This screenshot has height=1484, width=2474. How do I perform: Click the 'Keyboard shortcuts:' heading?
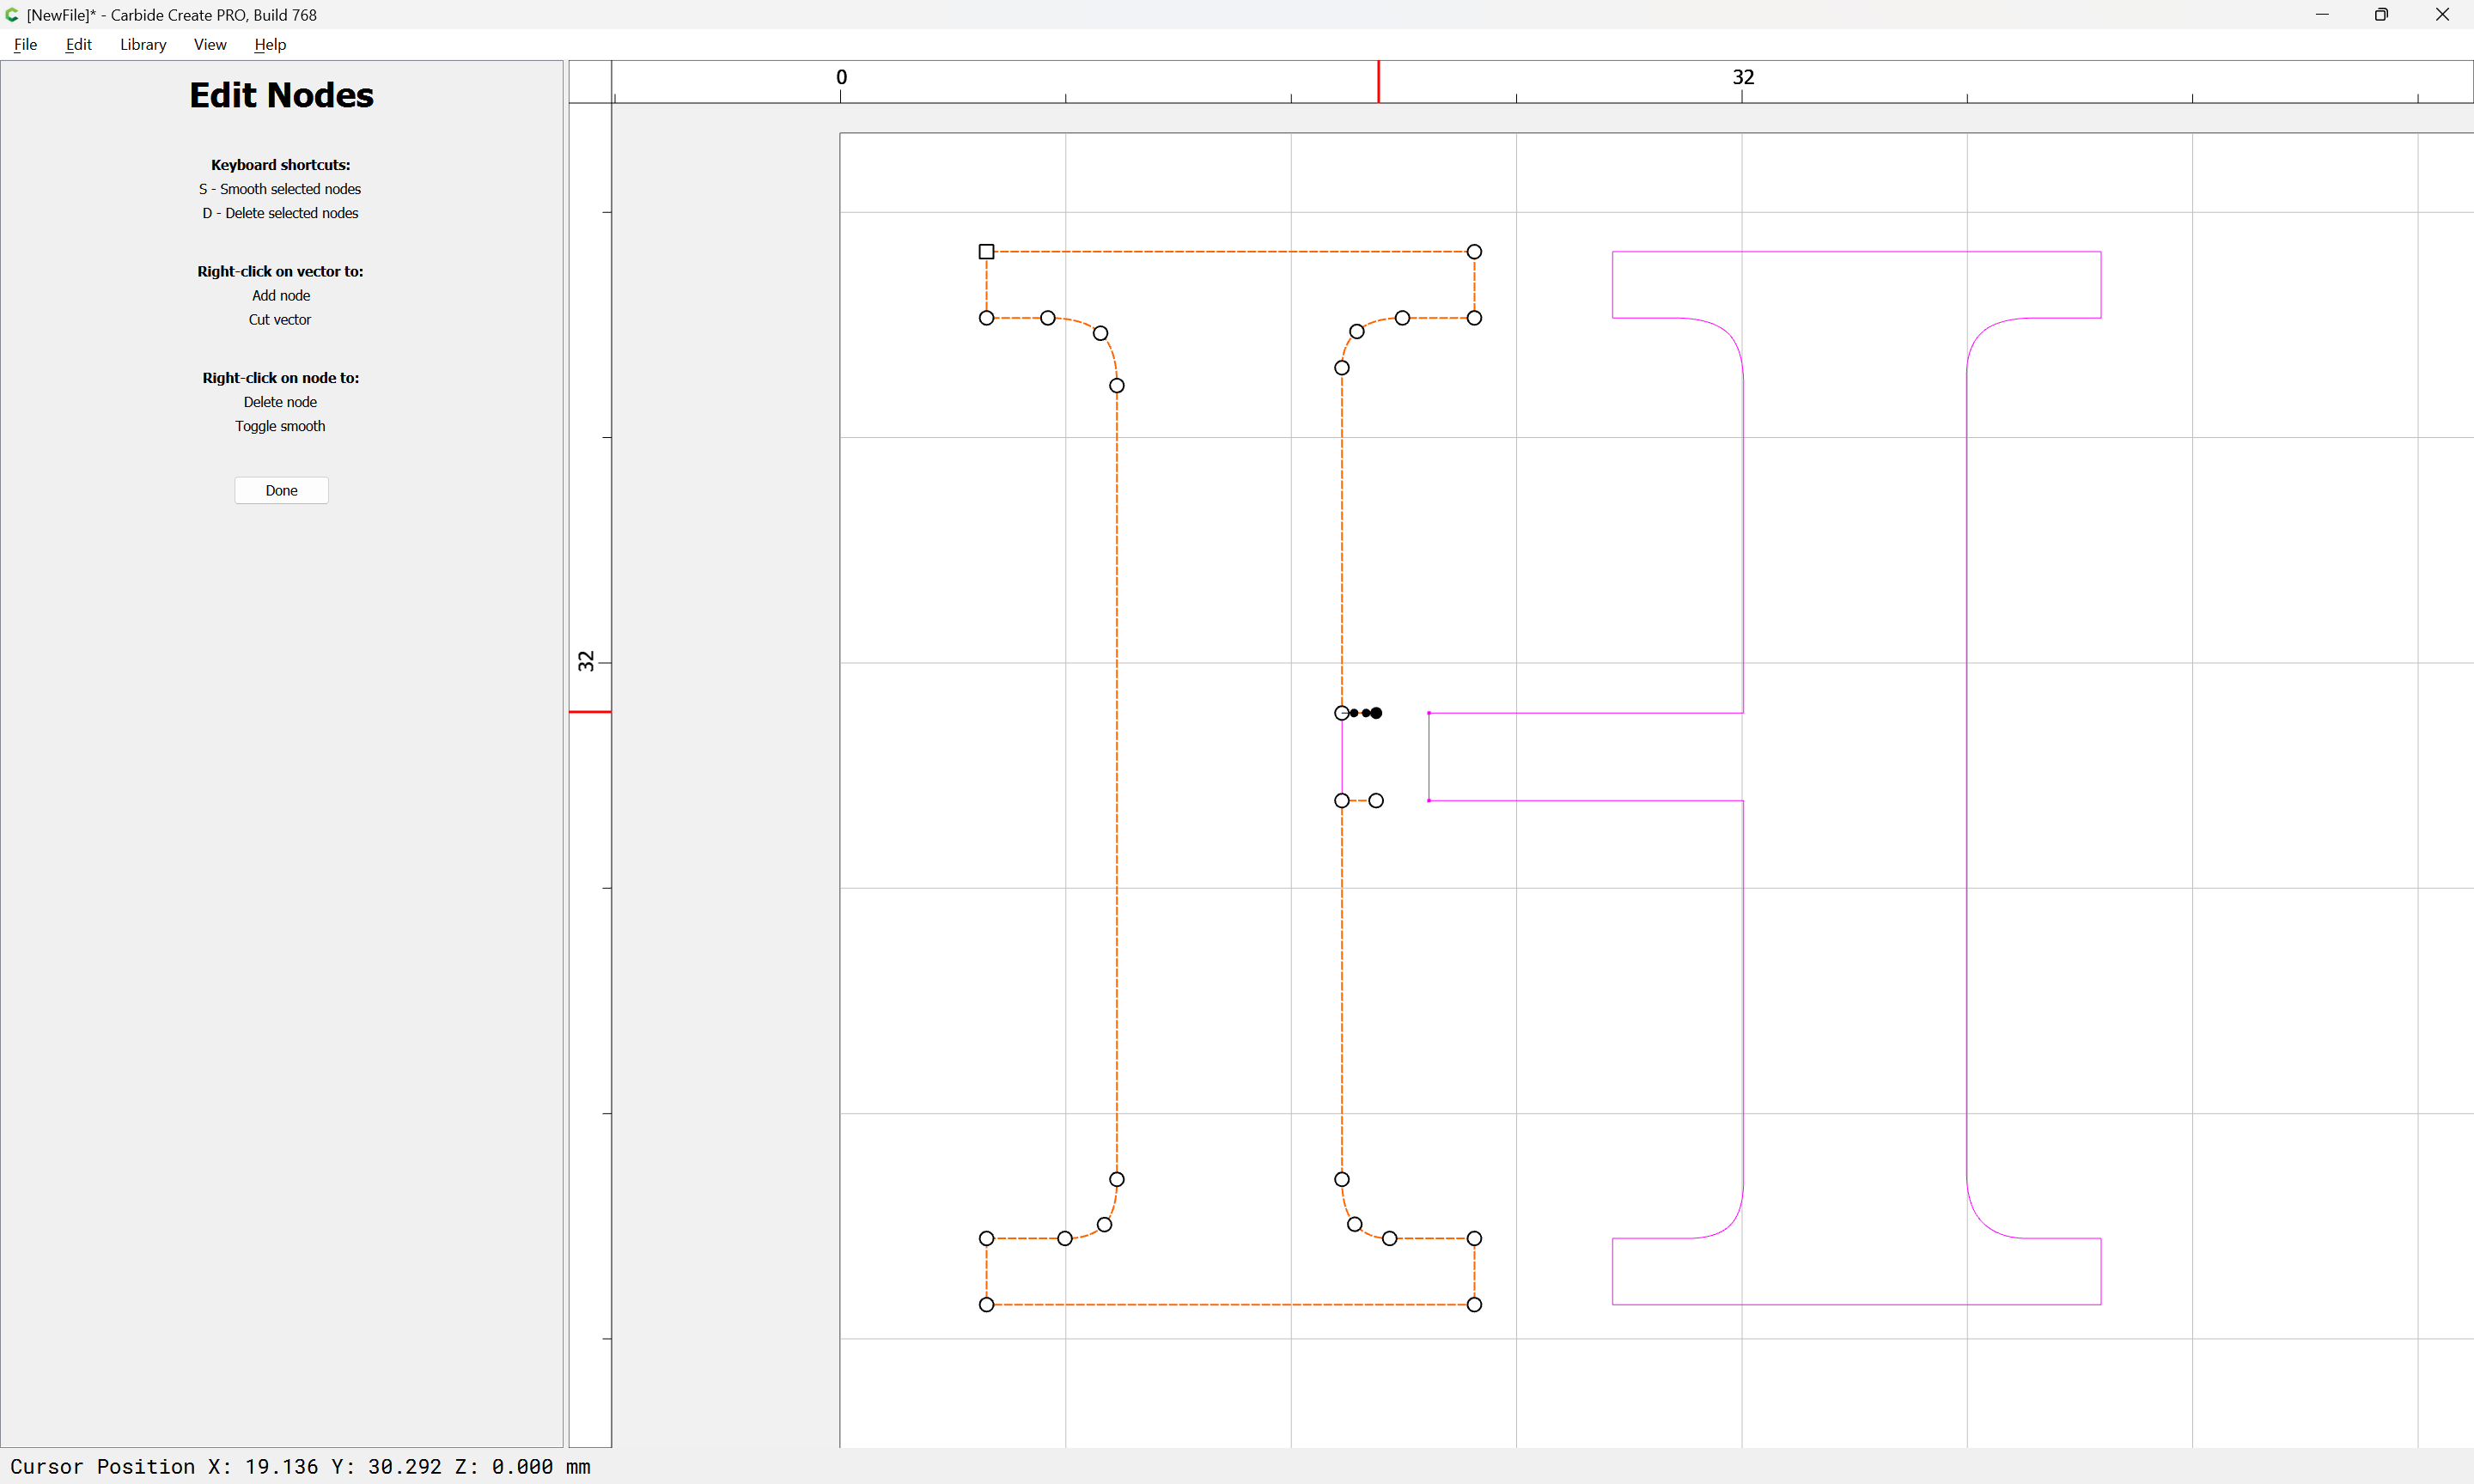coord(281,165)
